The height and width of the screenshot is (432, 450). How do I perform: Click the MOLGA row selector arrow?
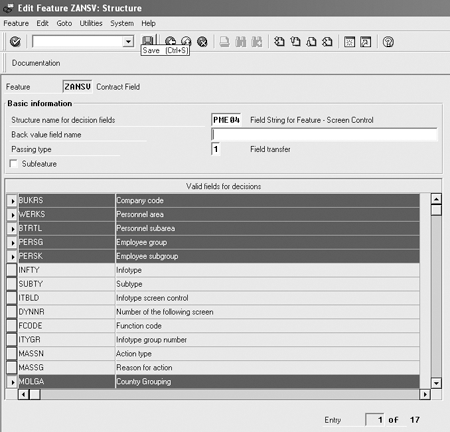(12, 382)
